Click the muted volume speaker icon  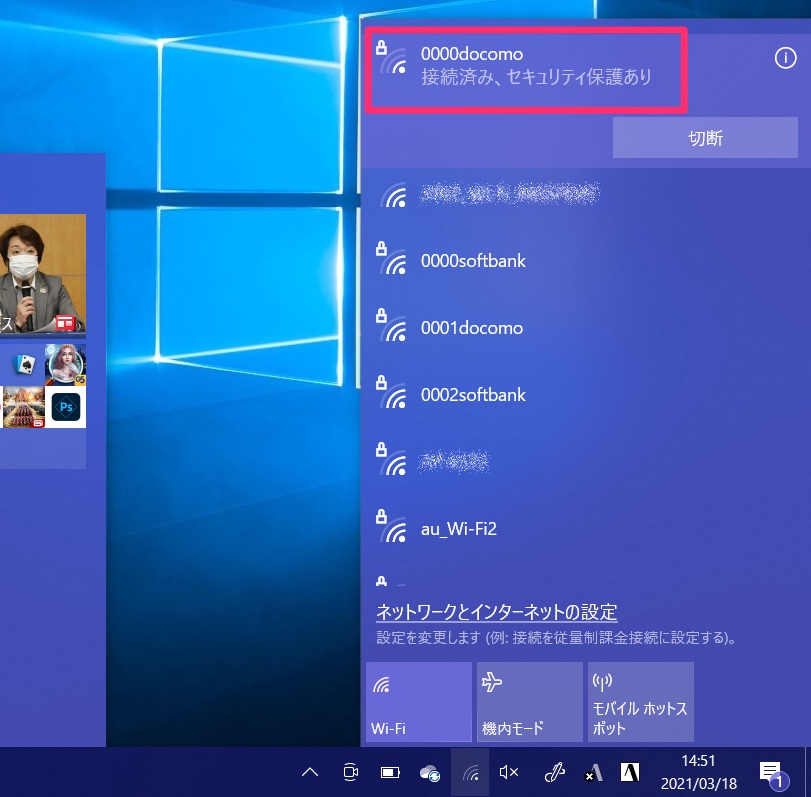pos(509,772)
